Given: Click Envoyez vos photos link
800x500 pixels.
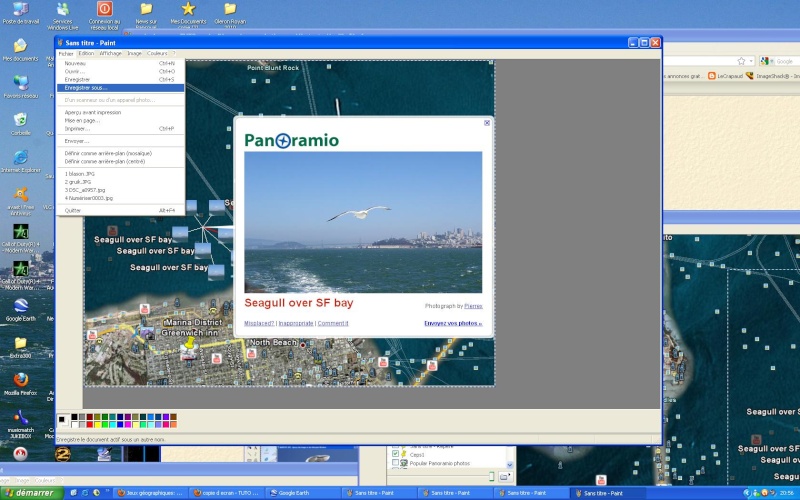Looking at the screenshot, I should pos(453,323).
